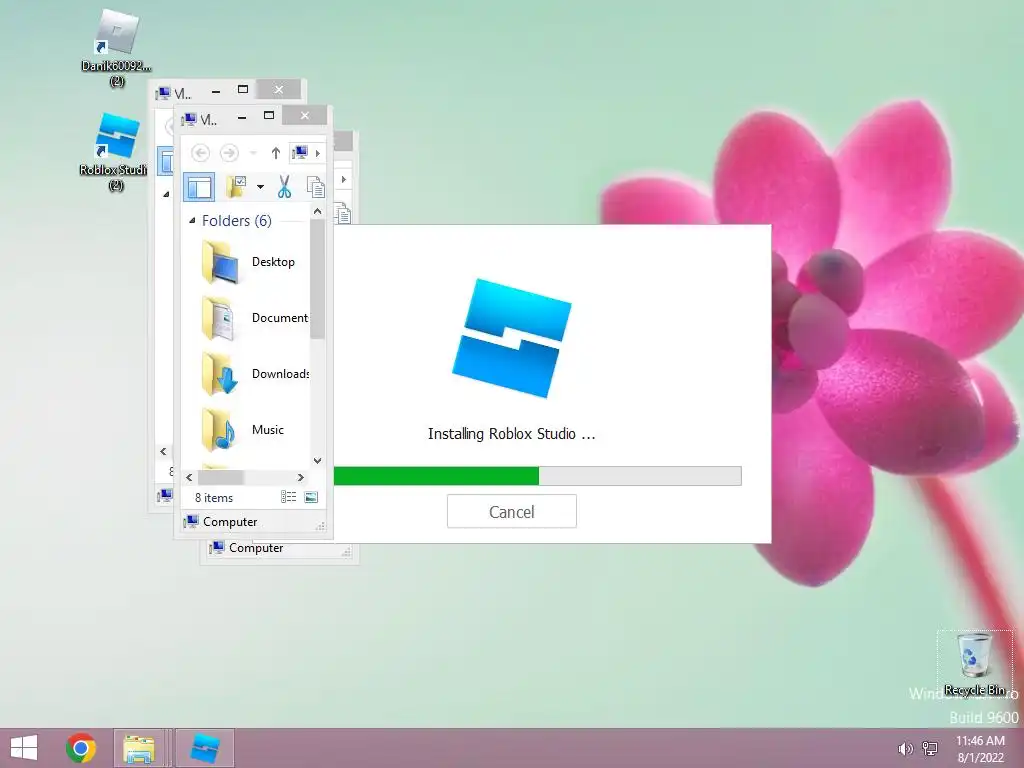Open recent locations dropdown in front Explorer
Image resolution: width=1024 pixels, height=768 pixels.
[253, 153]
